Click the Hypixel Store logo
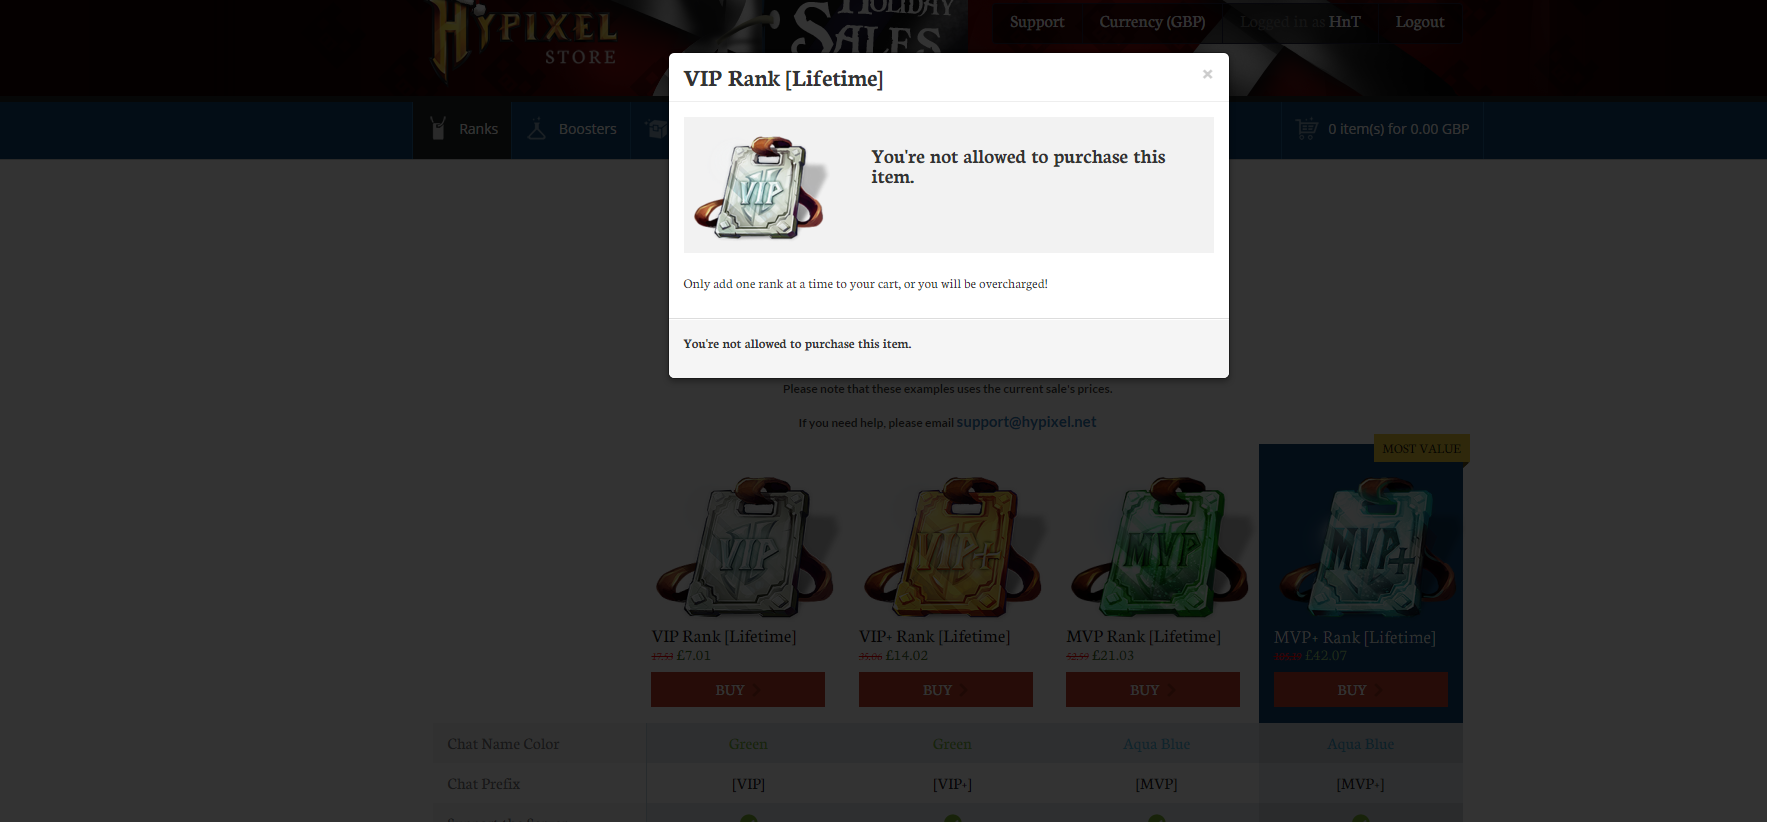 tap(525, 40)
